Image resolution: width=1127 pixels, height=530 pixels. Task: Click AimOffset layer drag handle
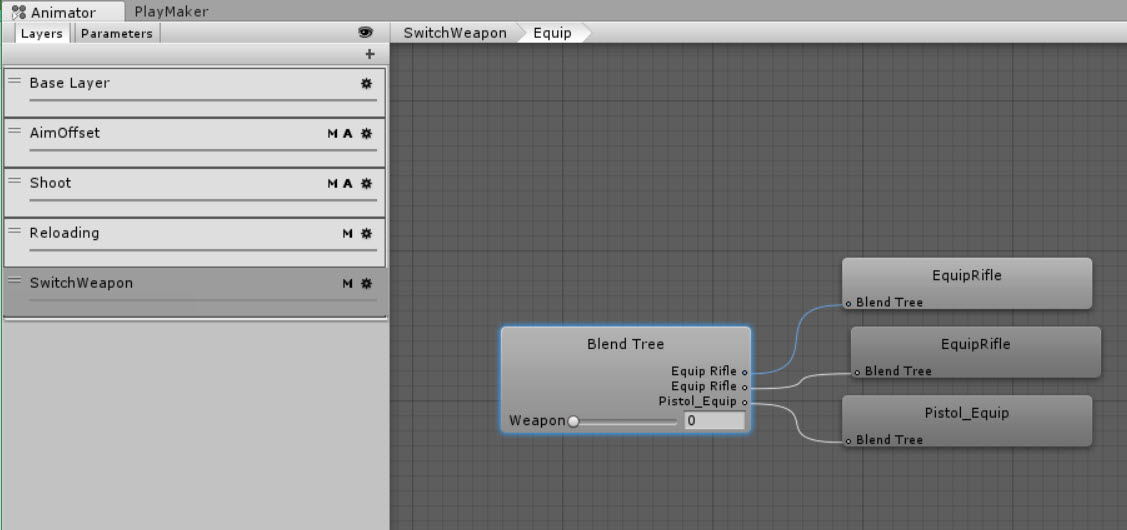(14, 131)
